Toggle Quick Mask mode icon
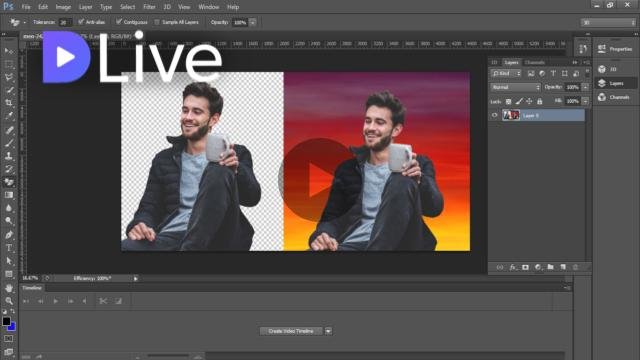 coord(9,339)
